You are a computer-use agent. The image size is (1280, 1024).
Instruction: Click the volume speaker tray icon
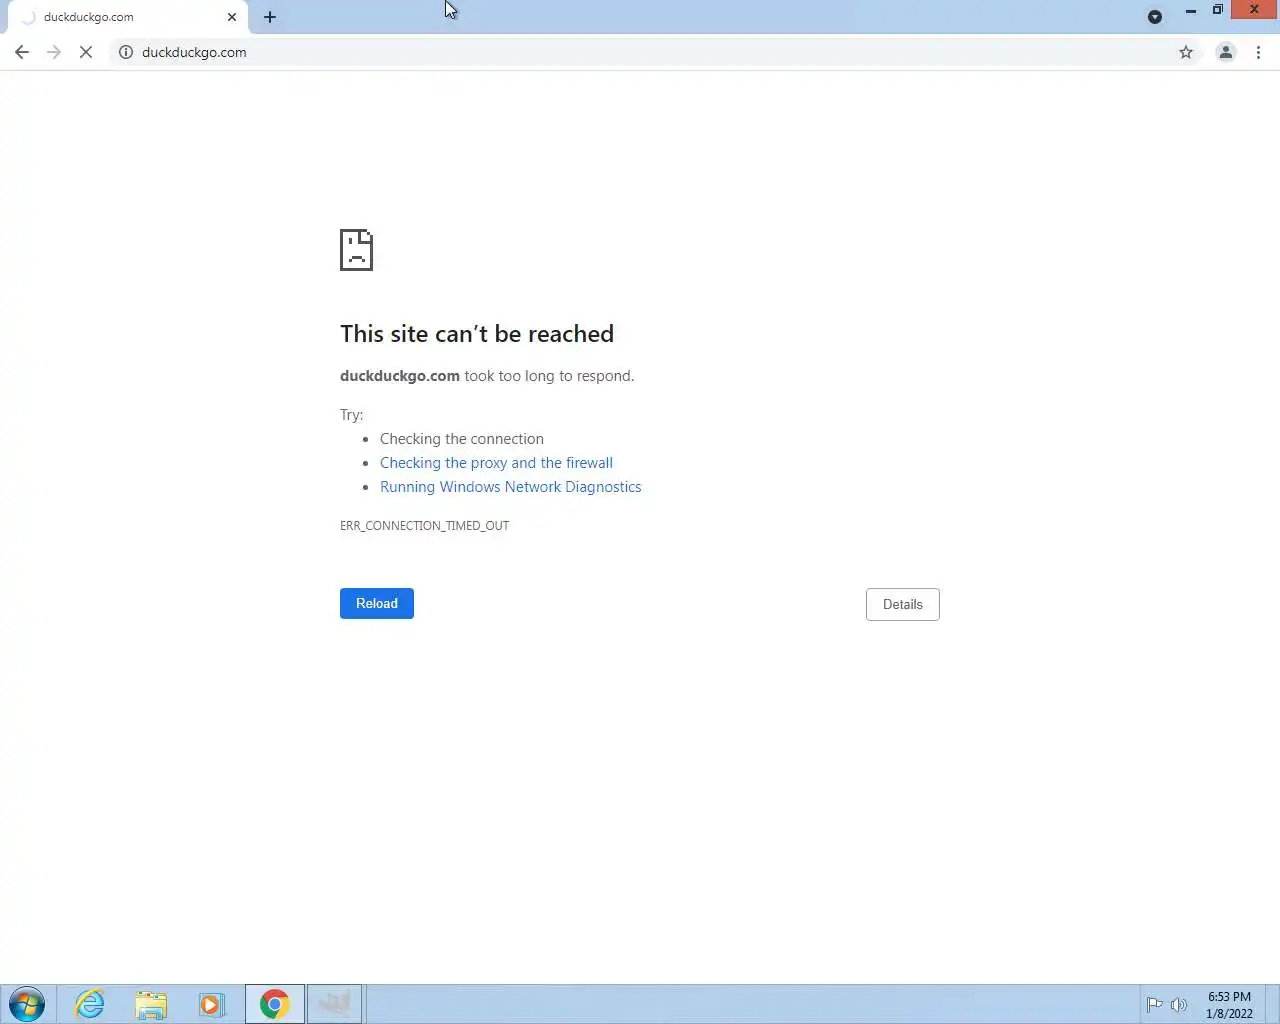1179,1005
